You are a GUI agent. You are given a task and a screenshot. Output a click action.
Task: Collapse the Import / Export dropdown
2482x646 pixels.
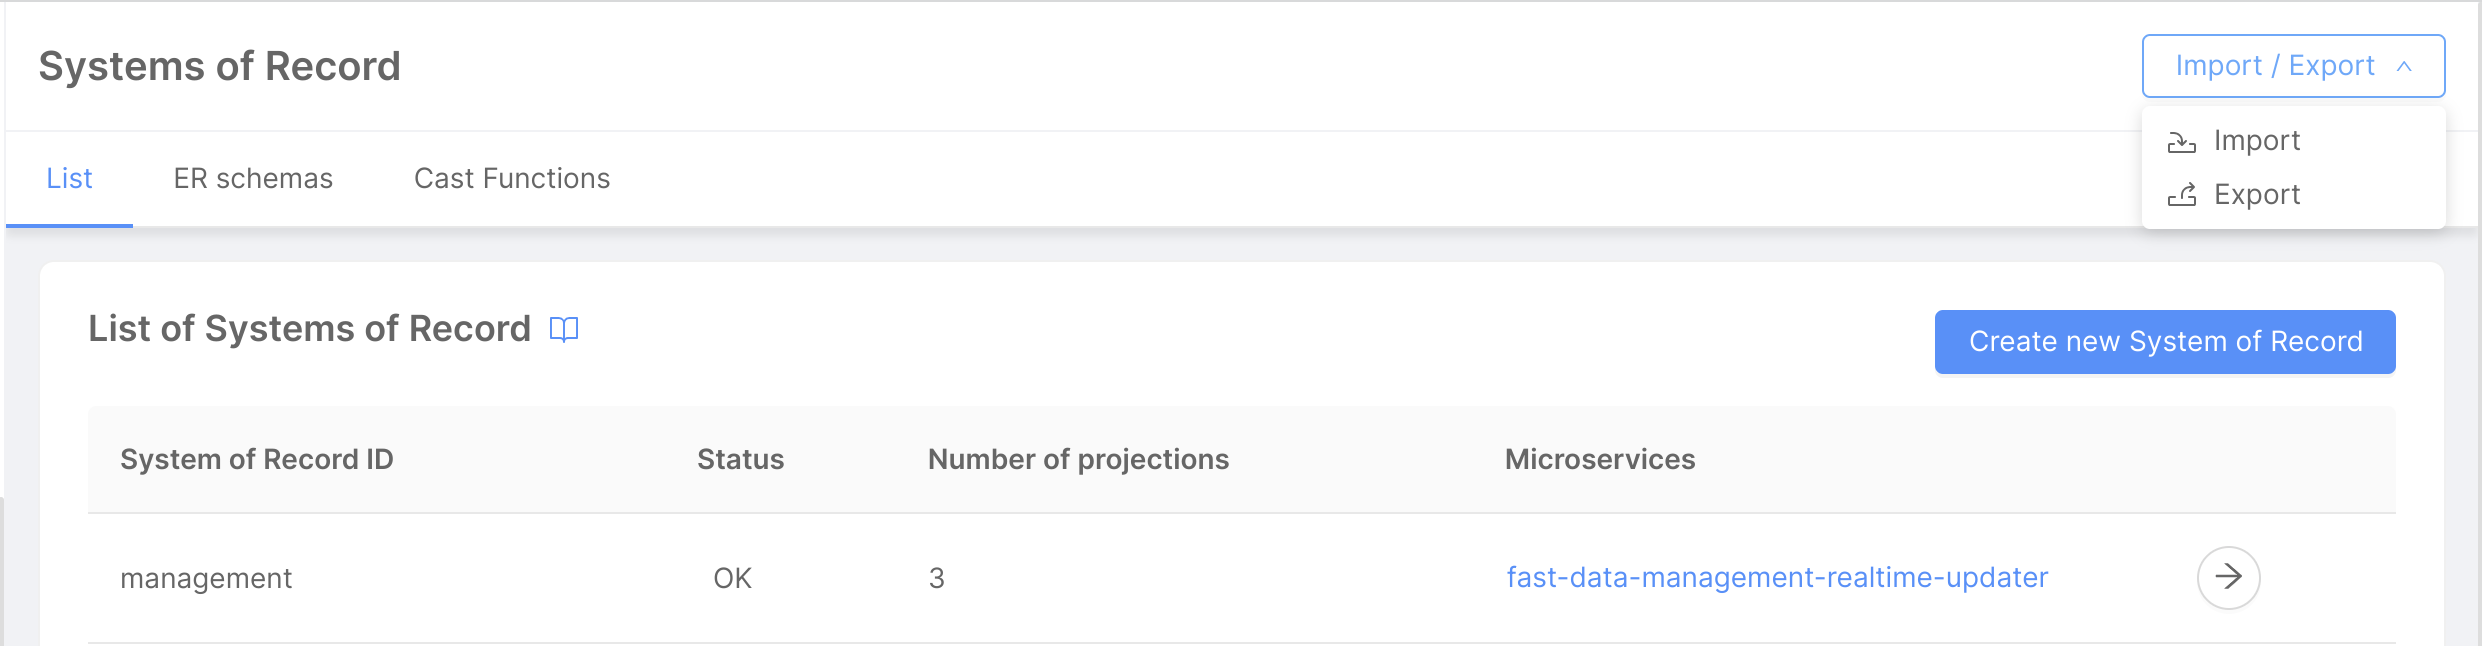[2292, 65]
